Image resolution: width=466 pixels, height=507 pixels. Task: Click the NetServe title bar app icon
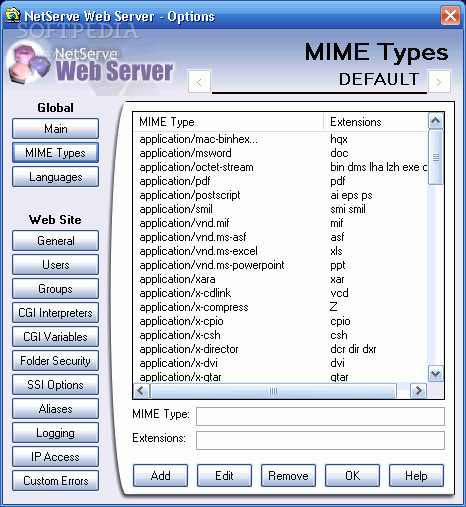[13, 15]
